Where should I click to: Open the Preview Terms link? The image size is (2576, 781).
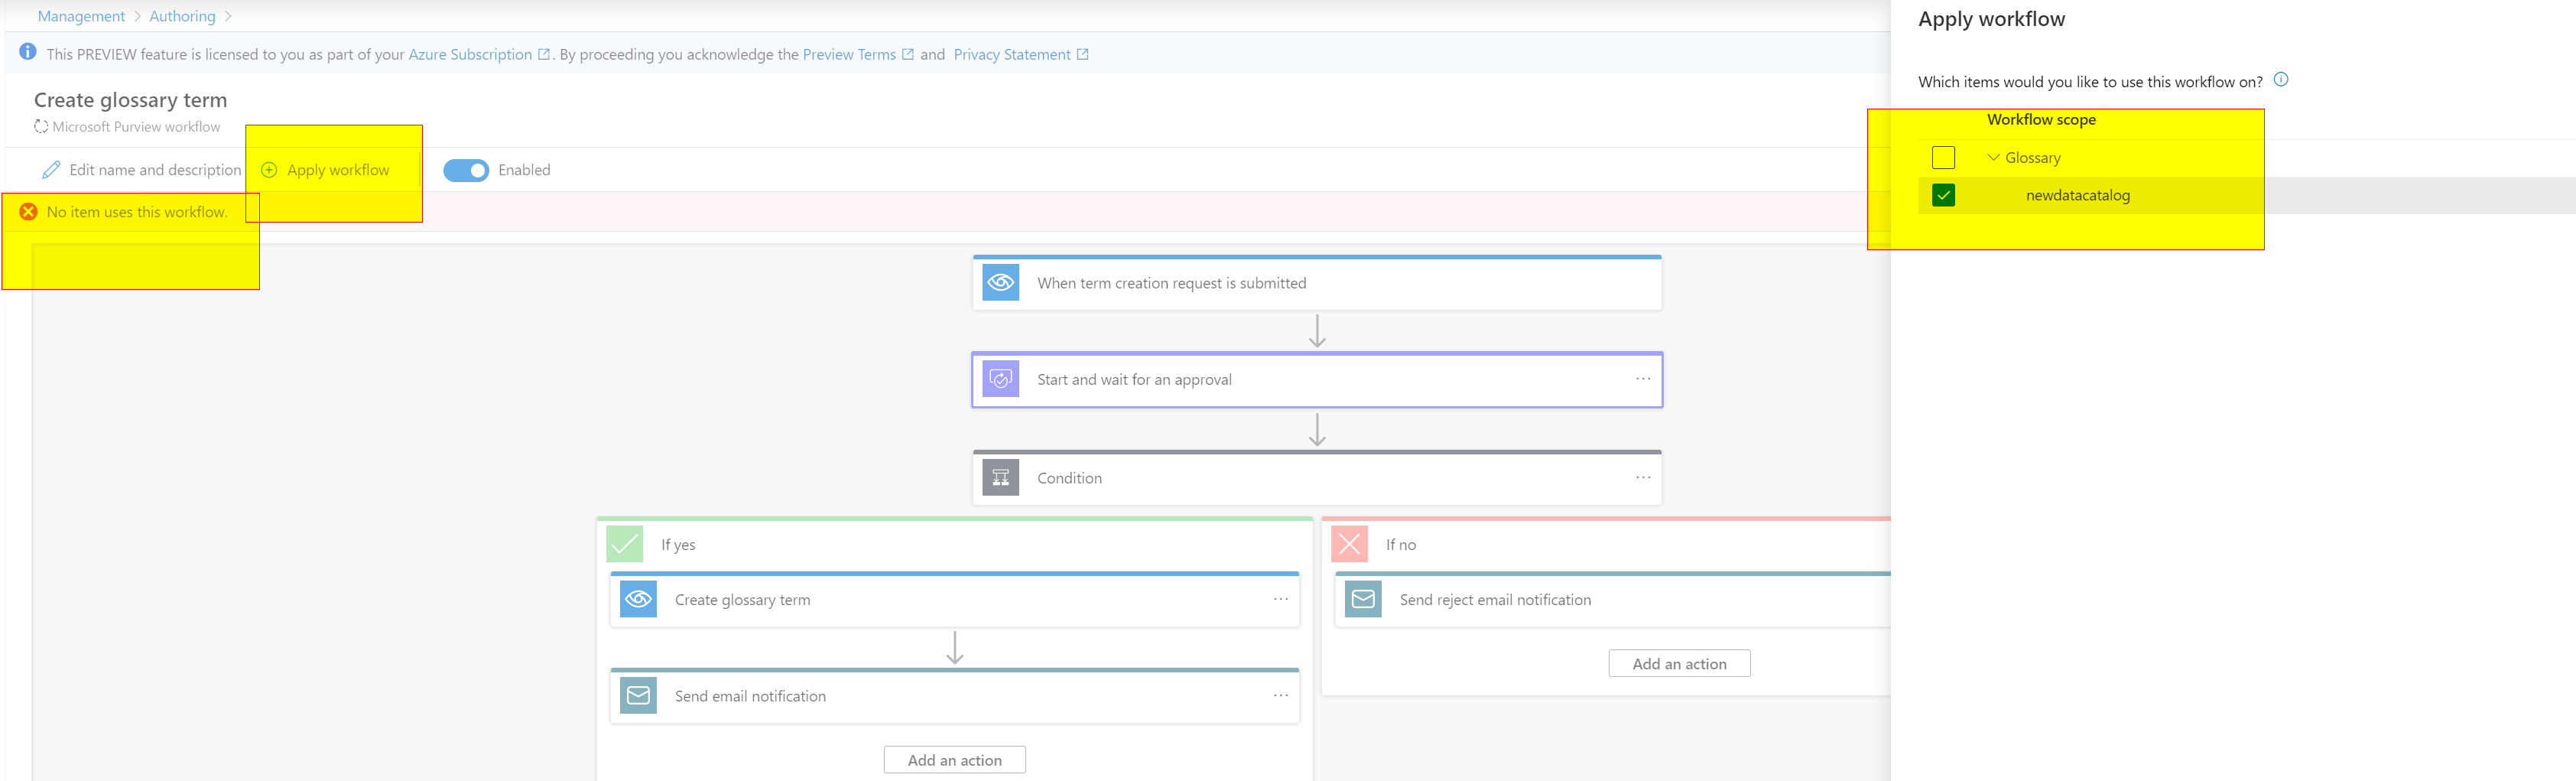849,54
